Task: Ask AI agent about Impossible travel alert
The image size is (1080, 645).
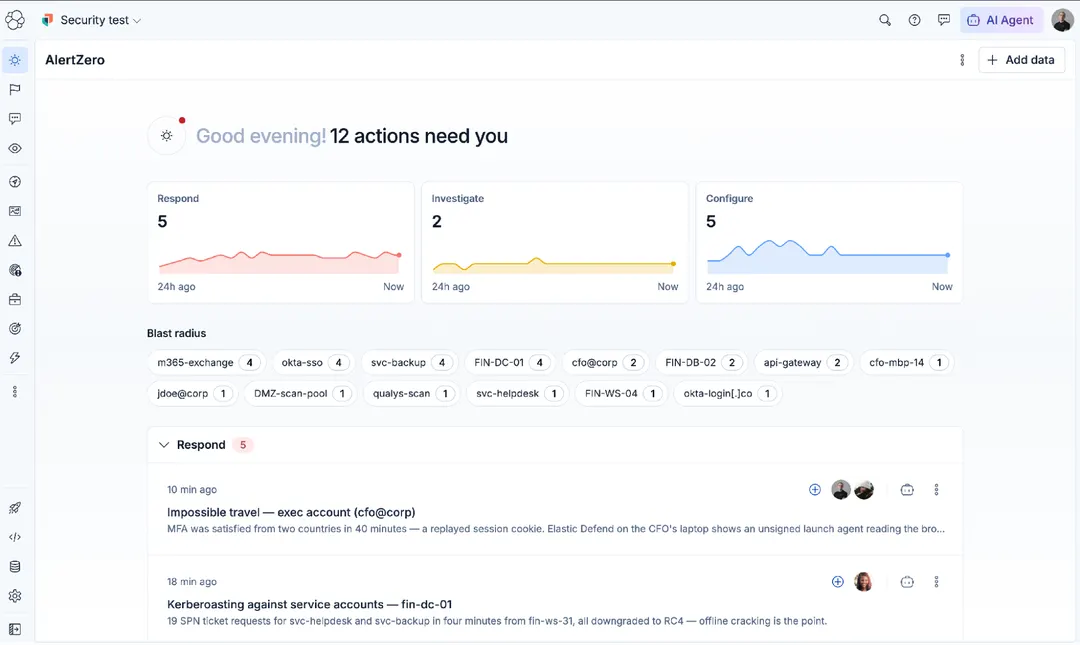Action: (x=907, y=490)
